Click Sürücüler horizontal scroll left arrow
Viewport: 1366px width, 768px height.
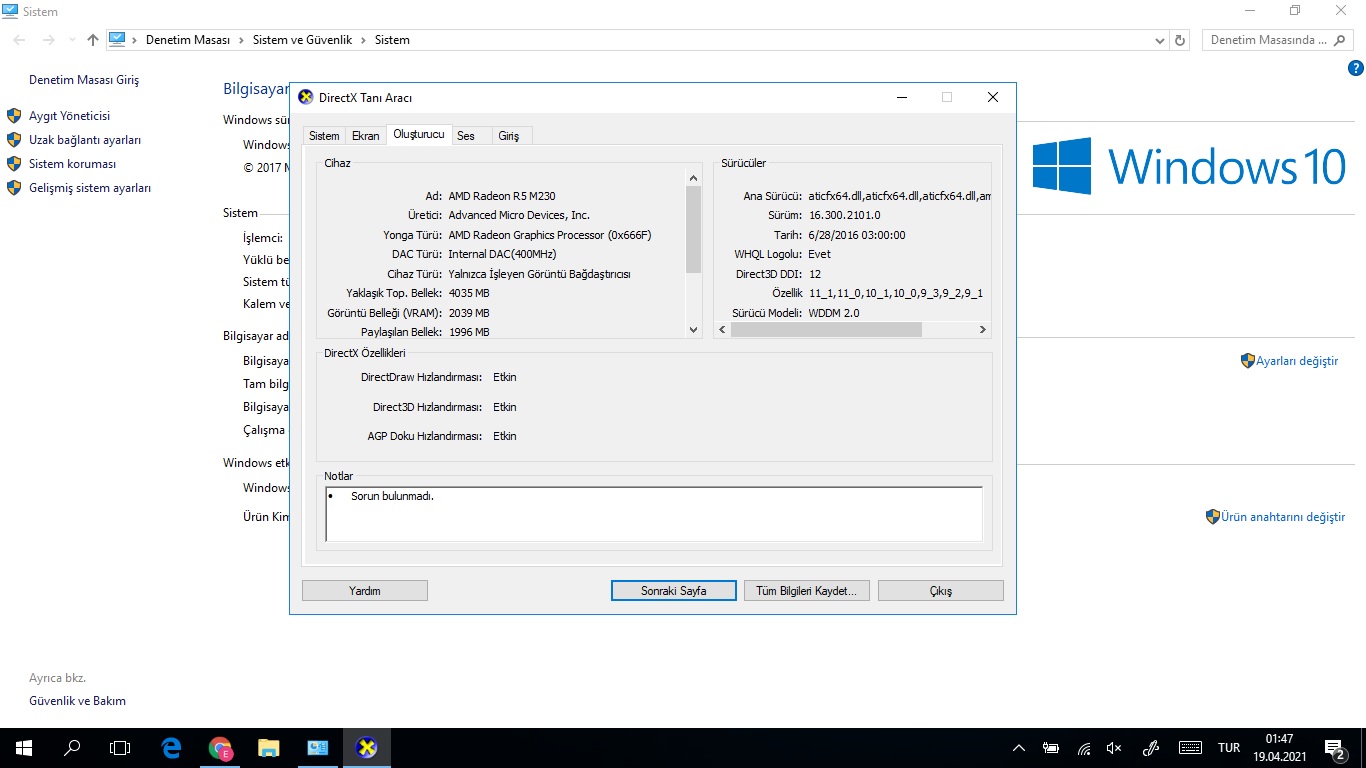[x=723, y=329]
